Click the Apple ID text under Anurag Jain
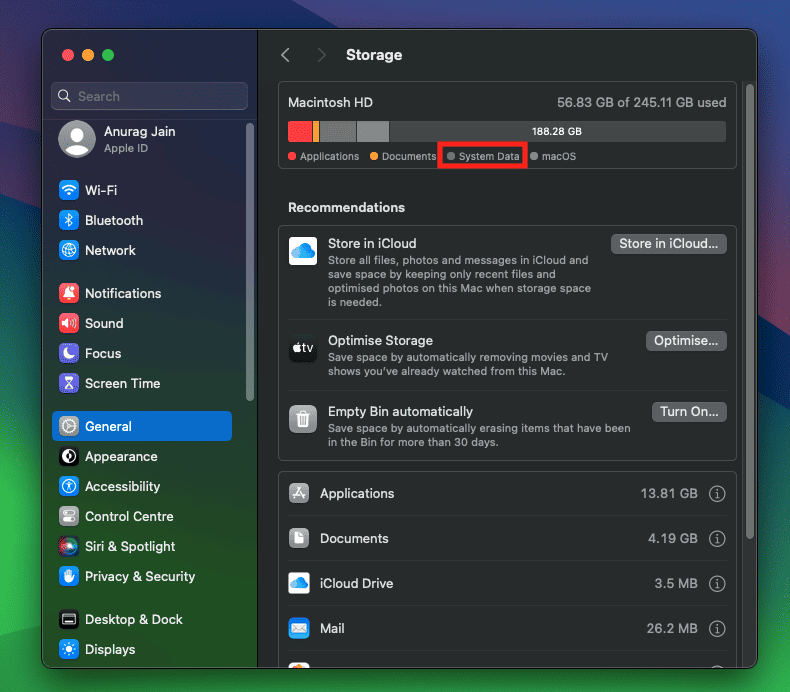This screenshot has width=790, height=692. pyautogui.click(x=126, y=148)
